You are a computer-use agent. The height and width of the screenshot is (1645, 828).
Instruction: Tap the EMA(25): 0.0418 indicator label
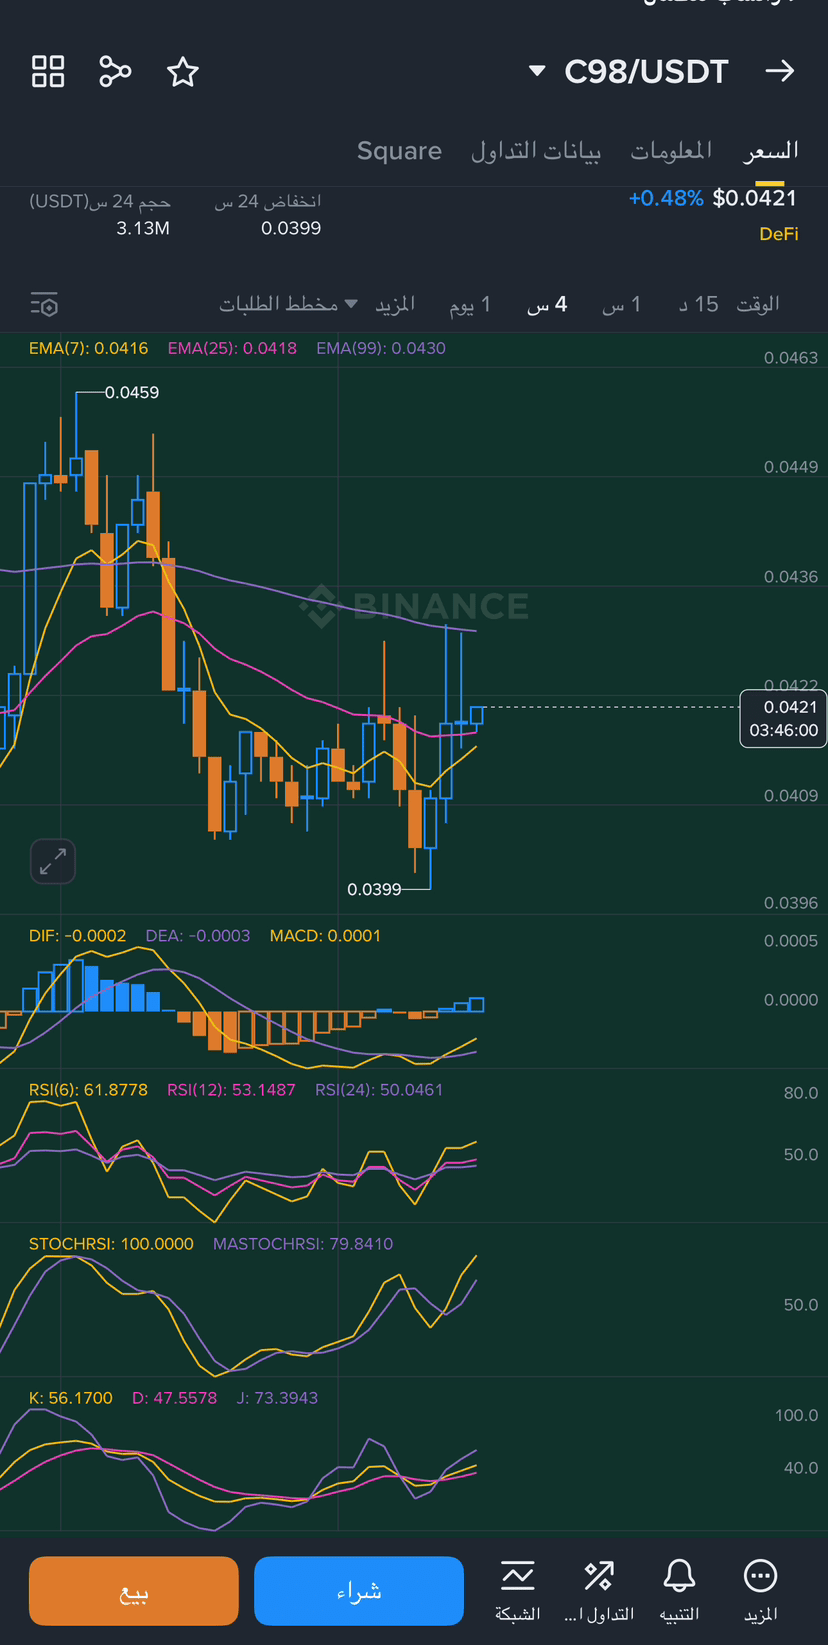pos(232,348)
